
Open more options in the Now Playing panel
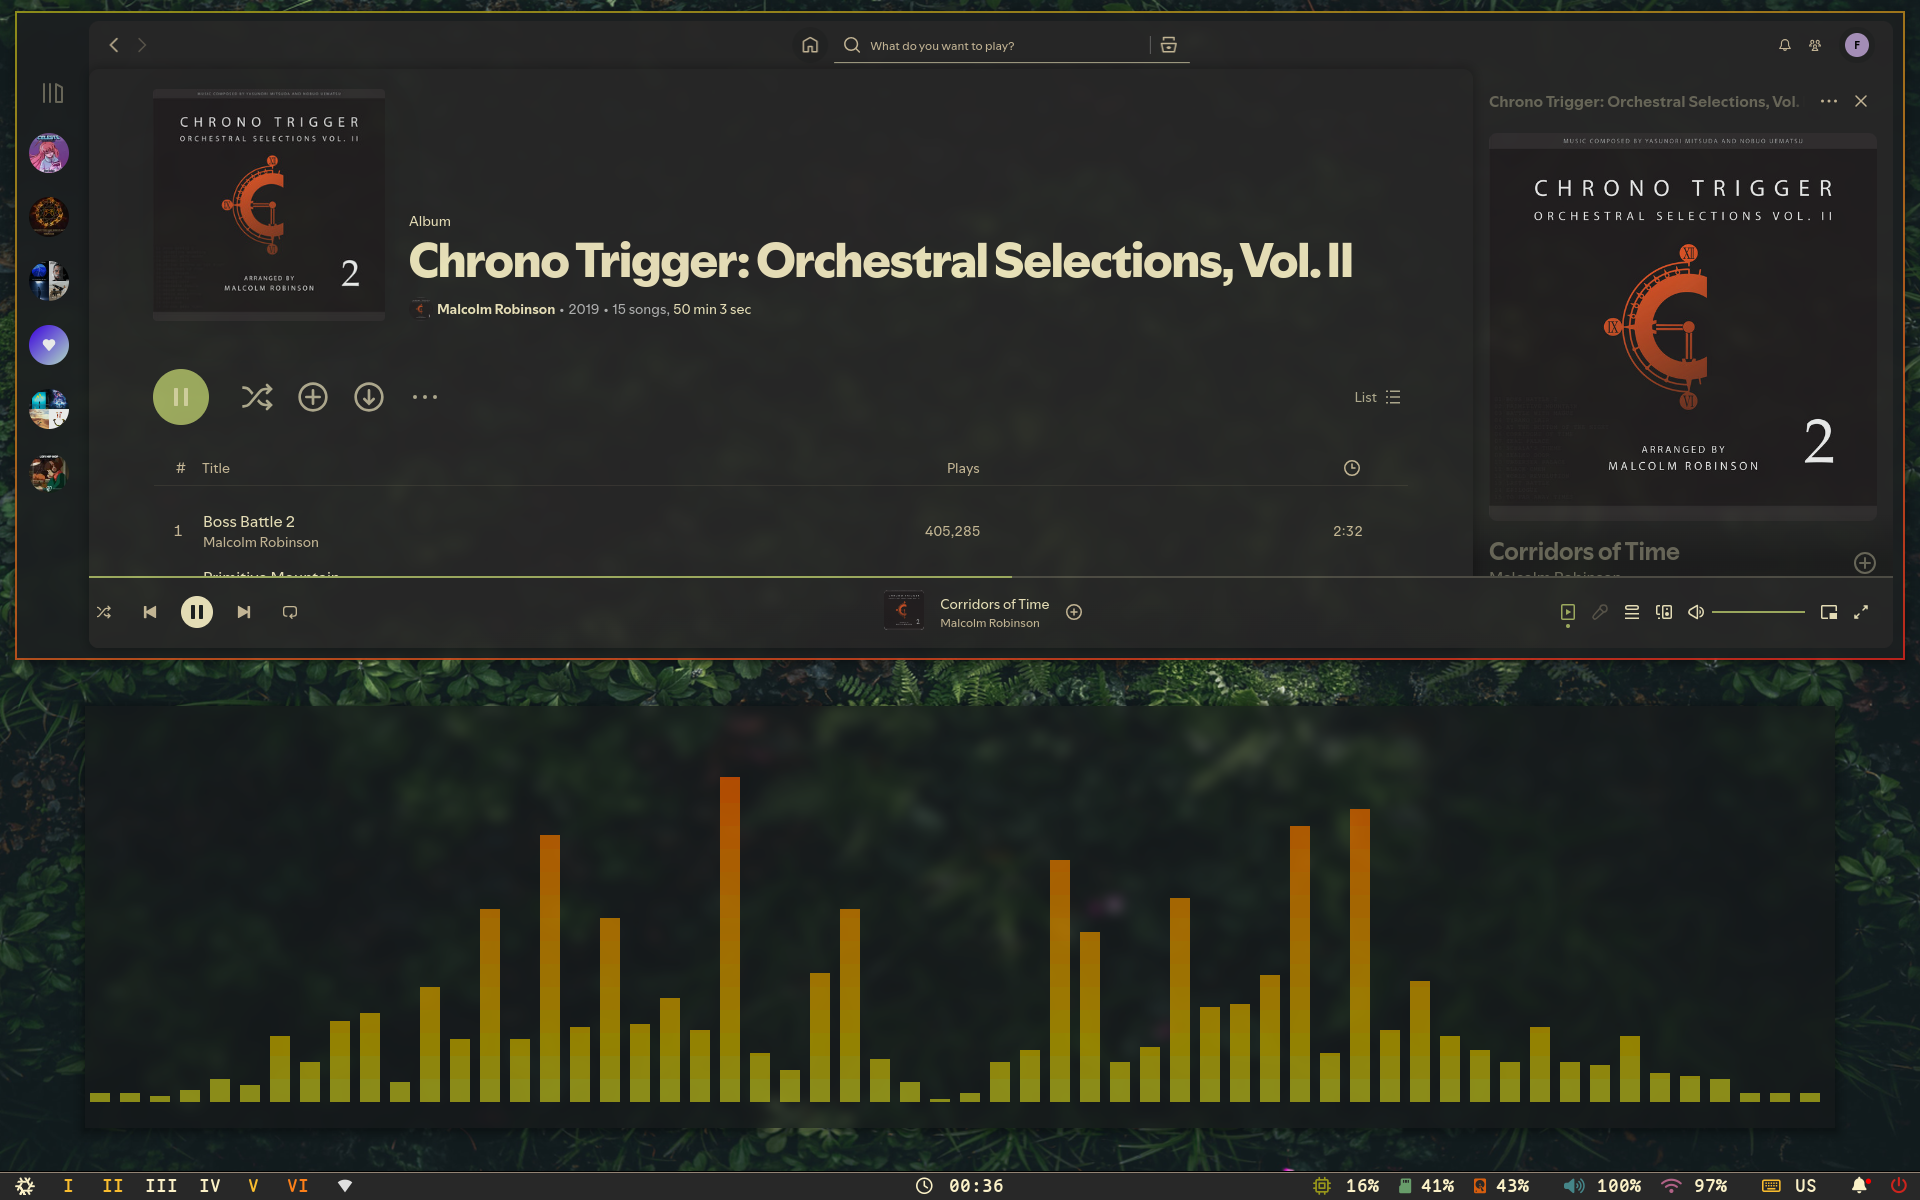click(1829, 101)
